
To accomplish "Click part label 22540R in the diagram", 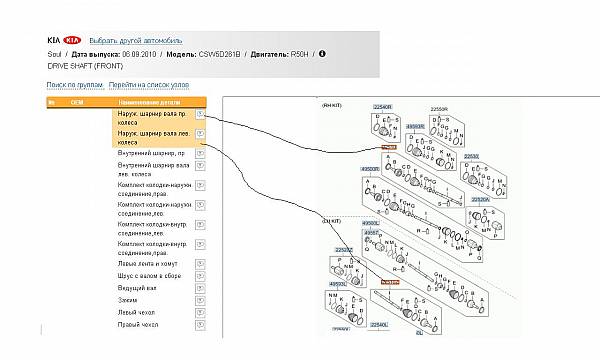I will tap(383, 107).
